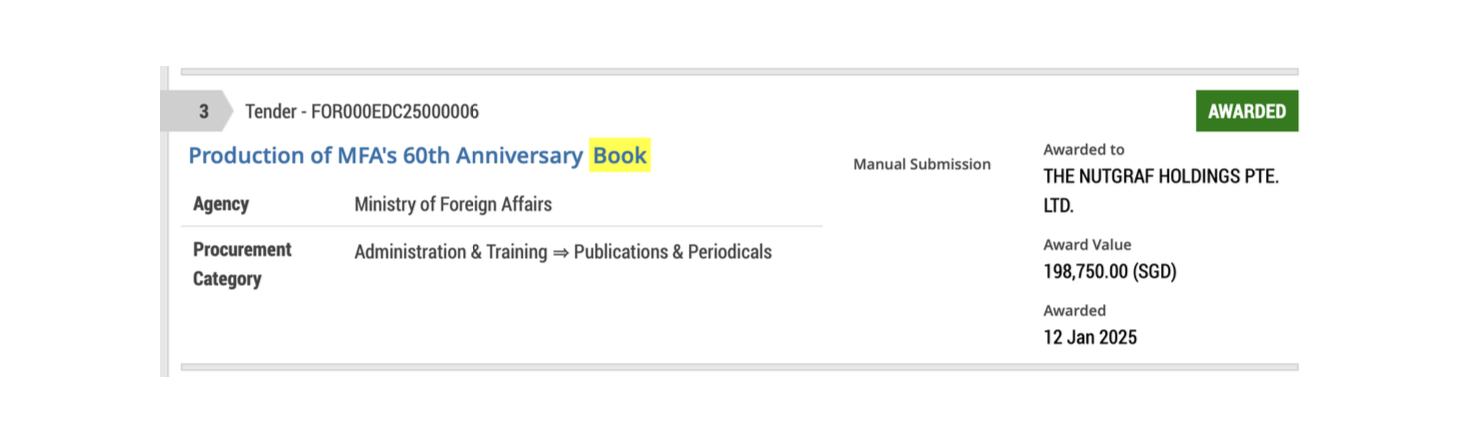The height and width of the screenshot is (429, 1480).
Task: Open the Production of MFA's 60th Anniversary link
Action: pos(385,156)
